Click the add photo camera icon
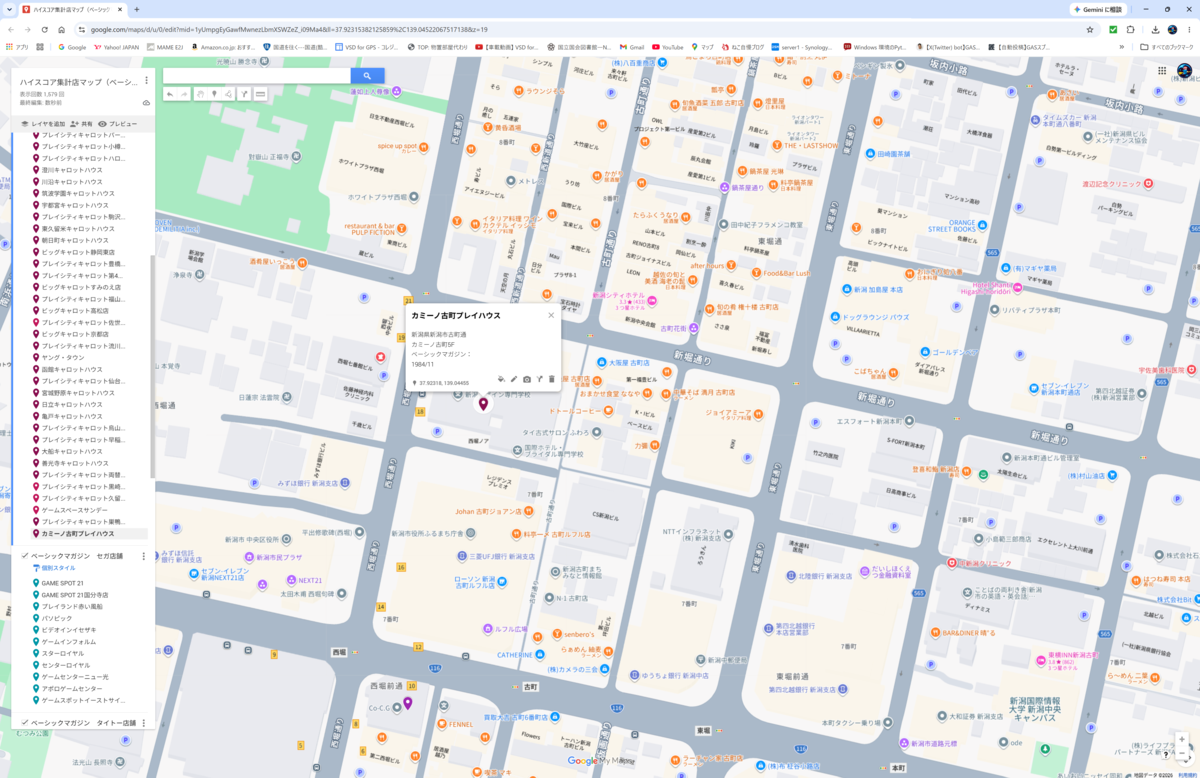 coord(527,379)
